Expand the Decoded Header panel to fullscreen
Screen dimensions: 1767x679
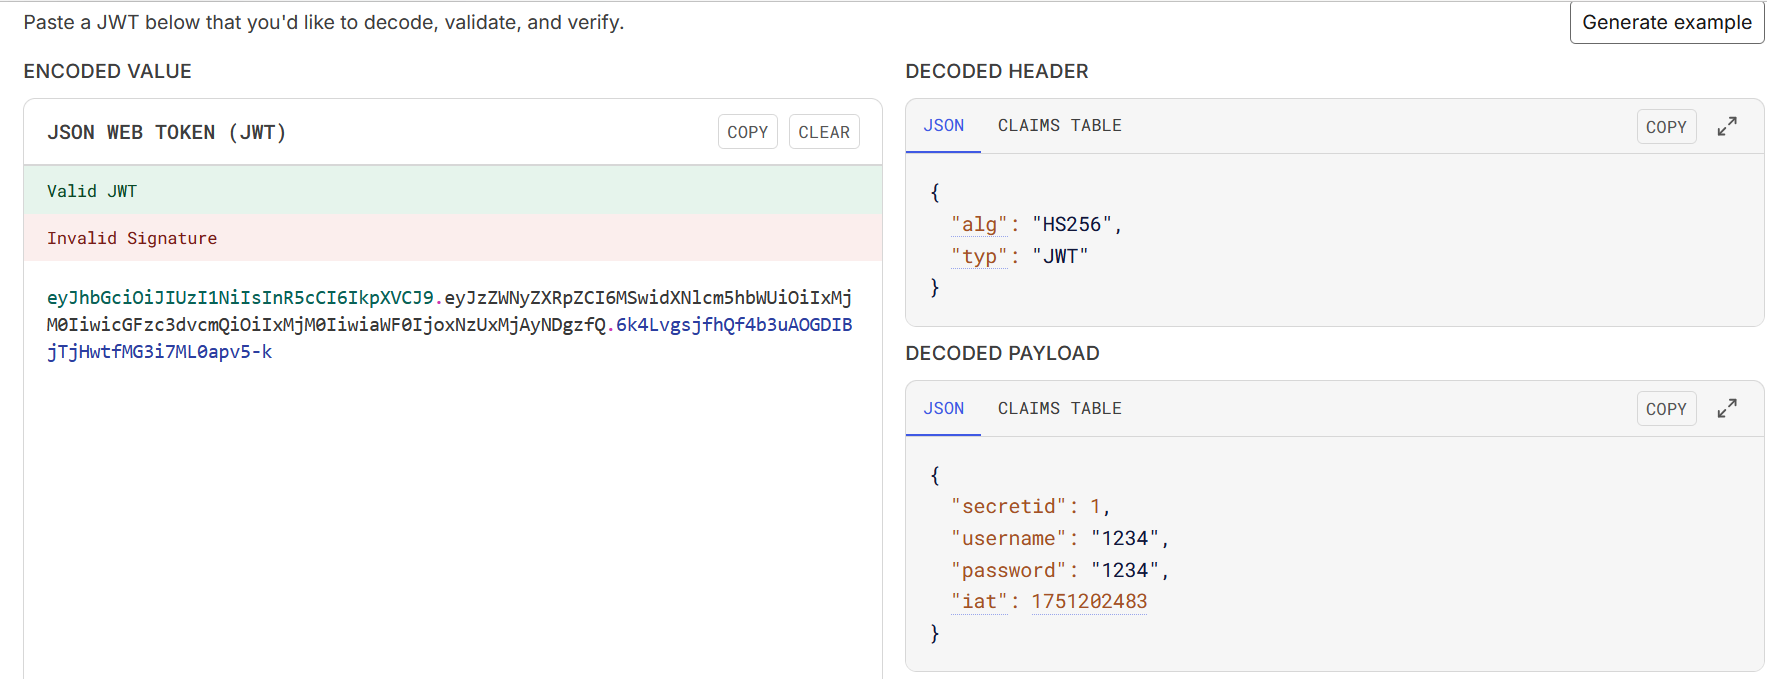tap(1727, 127)
